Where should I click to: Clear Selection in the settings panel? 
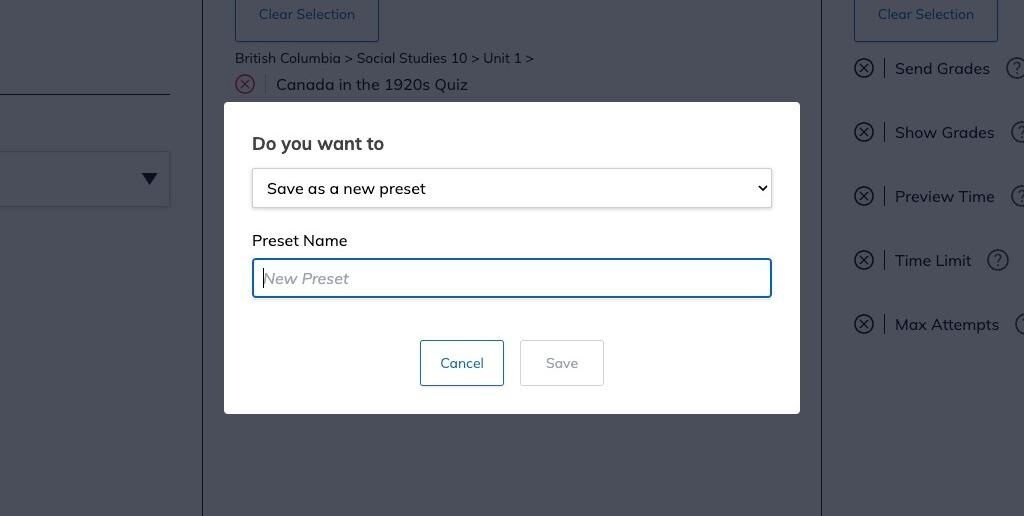925,15
